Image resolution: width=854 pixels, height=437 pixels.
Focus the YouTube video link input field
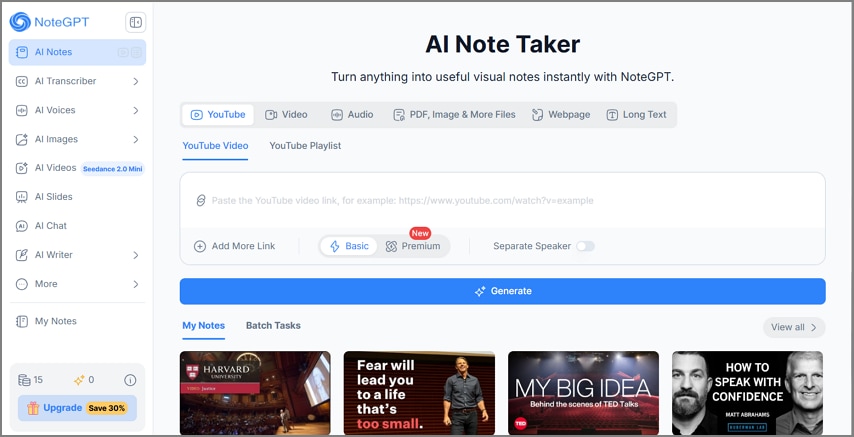coord(502,201)
